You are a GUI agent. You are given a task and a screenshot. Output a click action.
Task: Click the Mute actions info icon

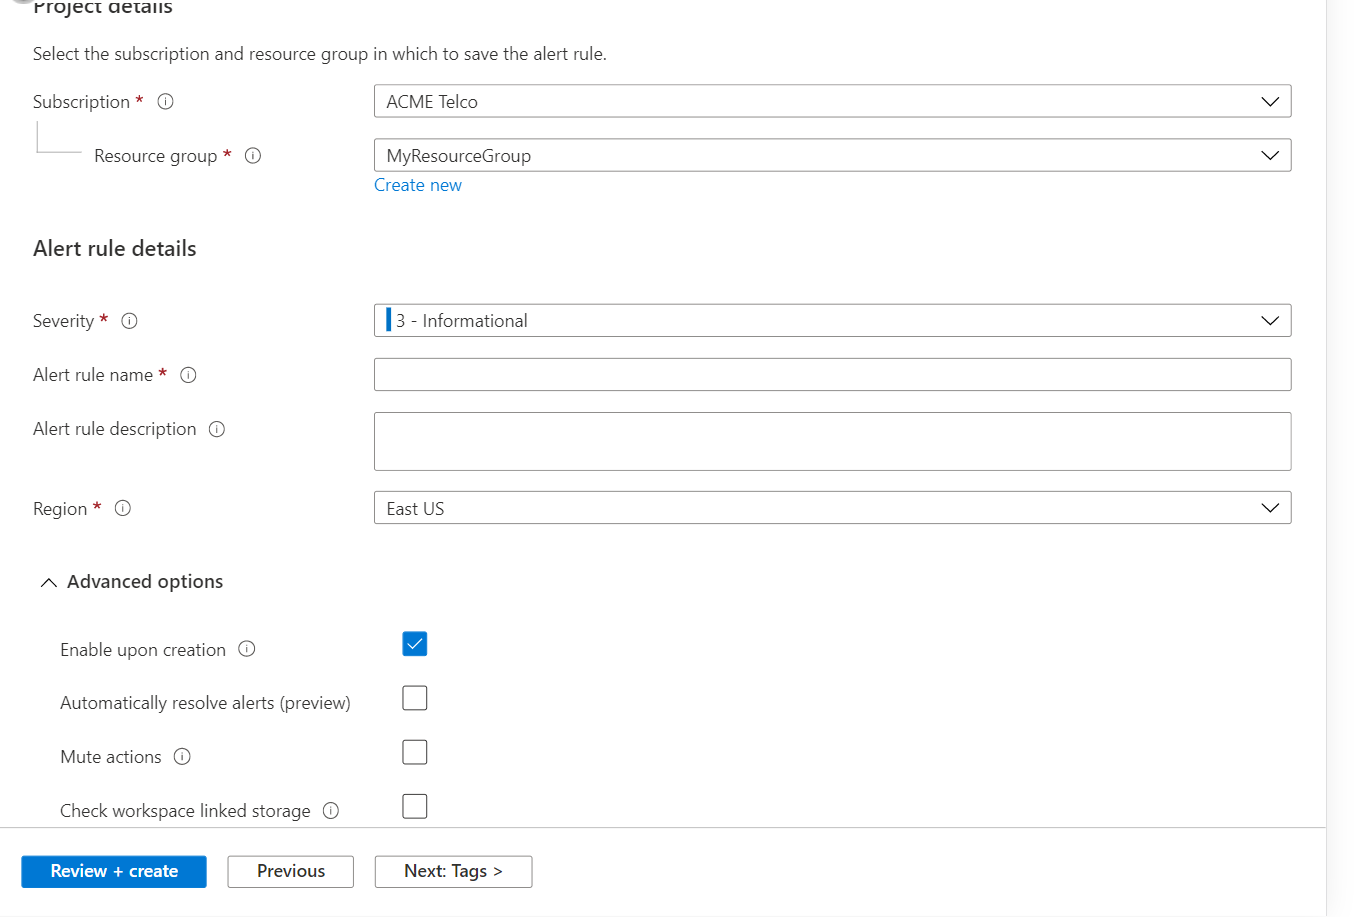182,756
